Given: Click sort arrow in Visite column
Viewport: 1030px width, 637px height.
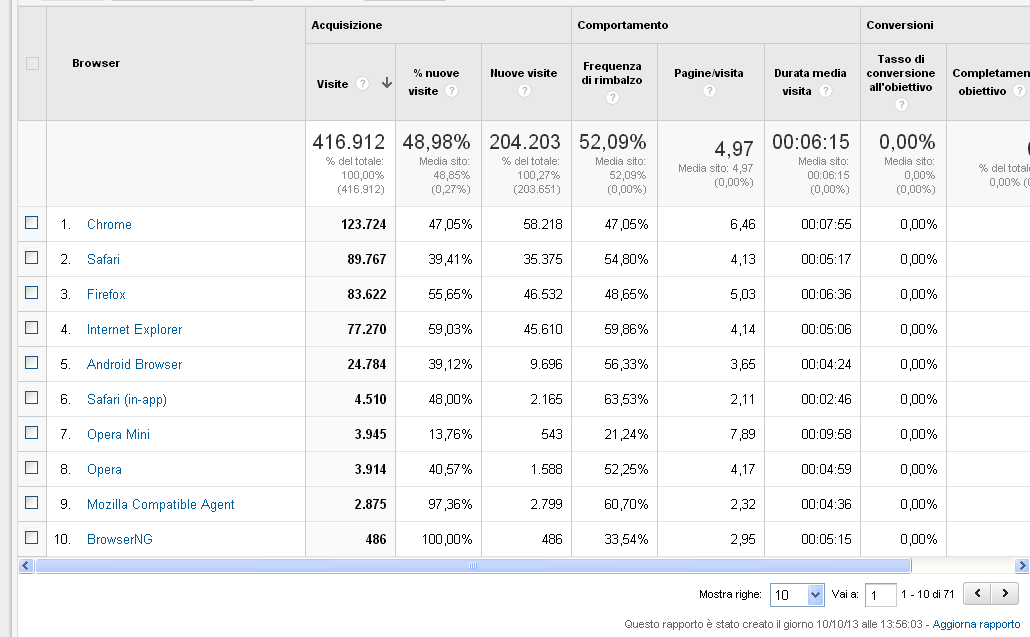Looking at the screenshot, I should pos(387,83).
